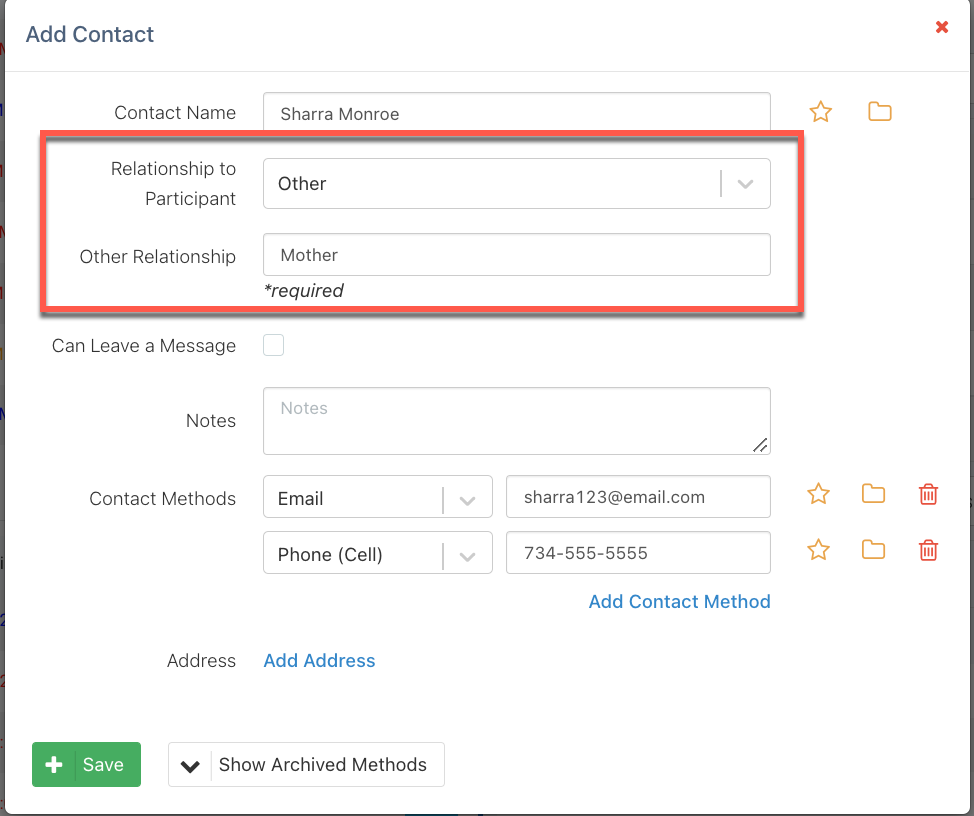The image size is (974, 816).
Task: Expand the Email contact method type dropdown
Action: pos(377,498)
